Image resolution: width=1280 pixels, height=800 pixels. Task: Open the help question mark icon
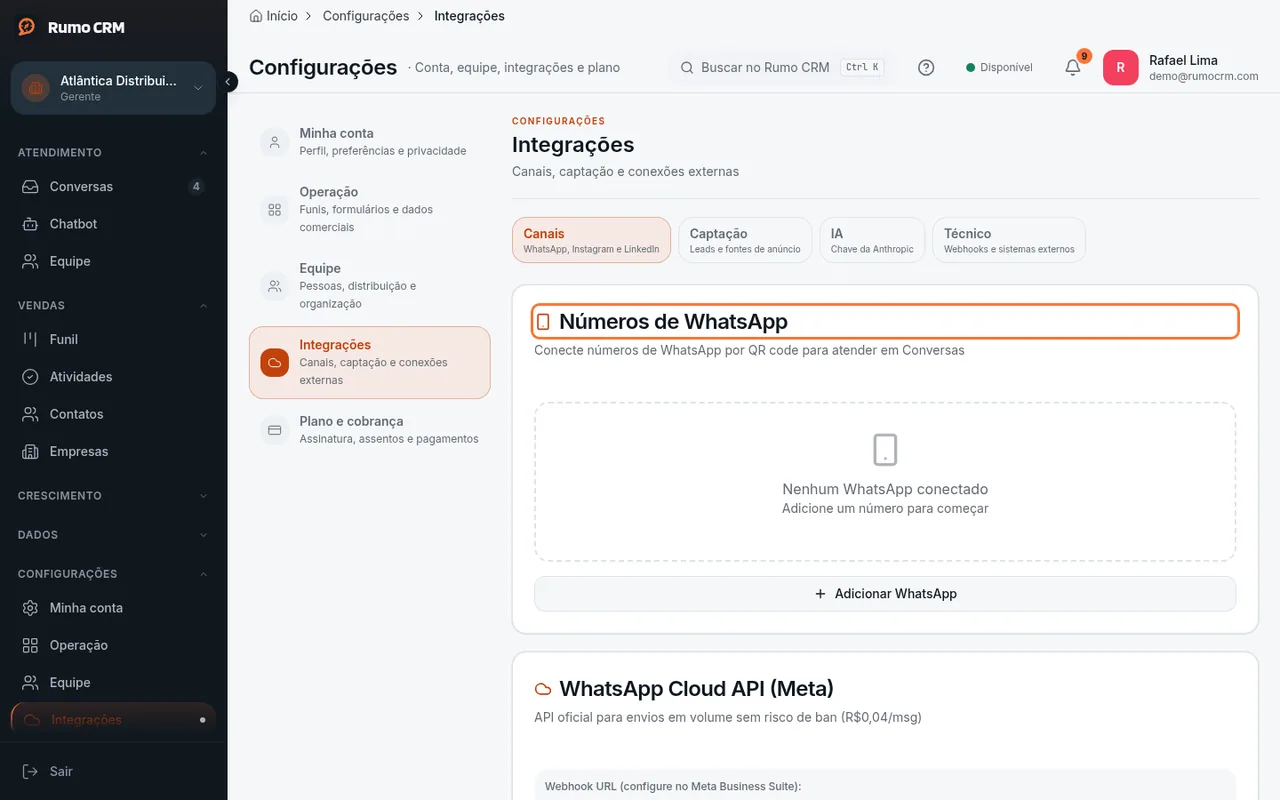[x=926, y=67]
